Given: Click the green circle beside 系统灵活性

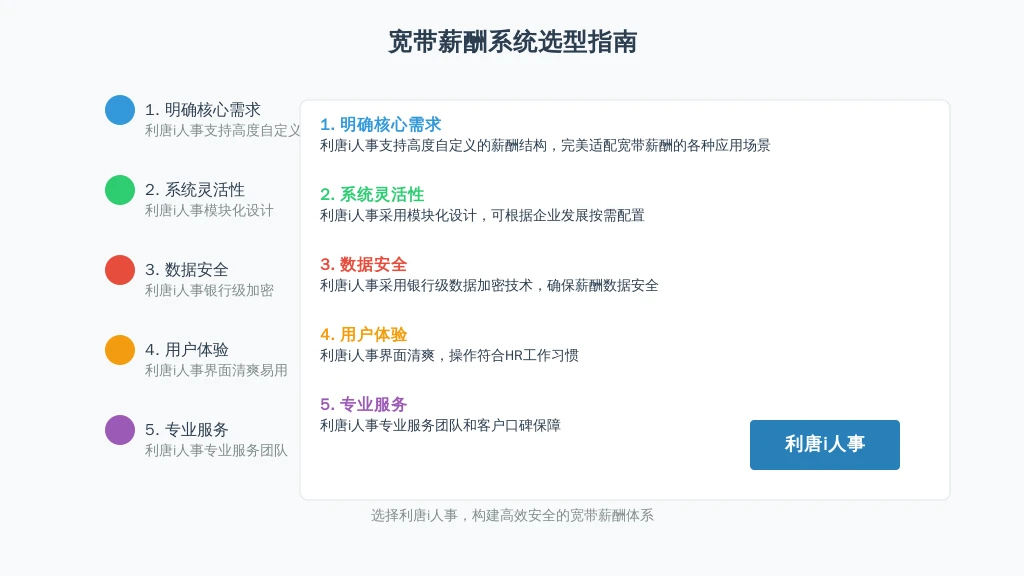Looking at the screenshot, I should coord(120,190).
